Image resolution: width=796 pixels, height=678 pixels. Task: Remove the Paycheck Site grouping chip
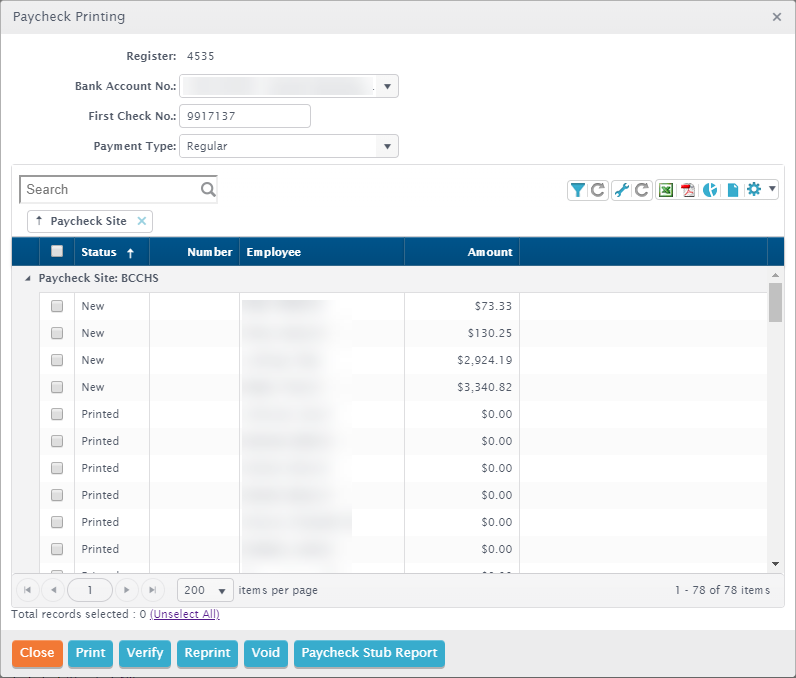[141, 221]
